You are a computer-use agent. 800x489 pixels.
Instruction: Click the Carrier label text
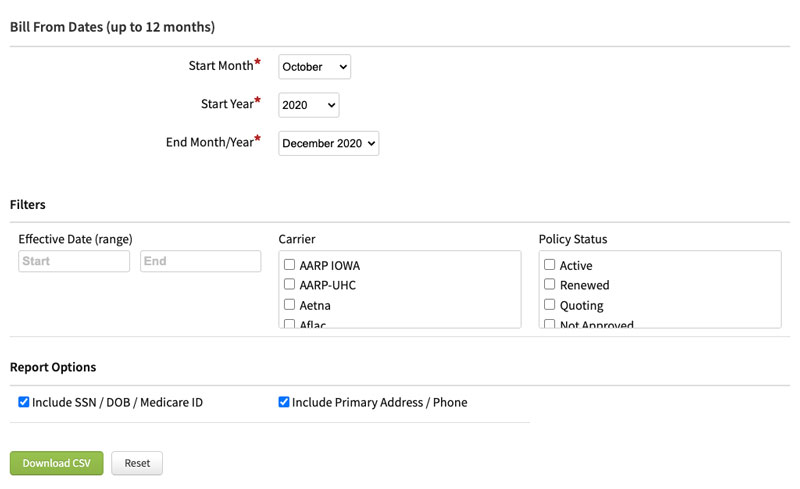tap(297, 239)
